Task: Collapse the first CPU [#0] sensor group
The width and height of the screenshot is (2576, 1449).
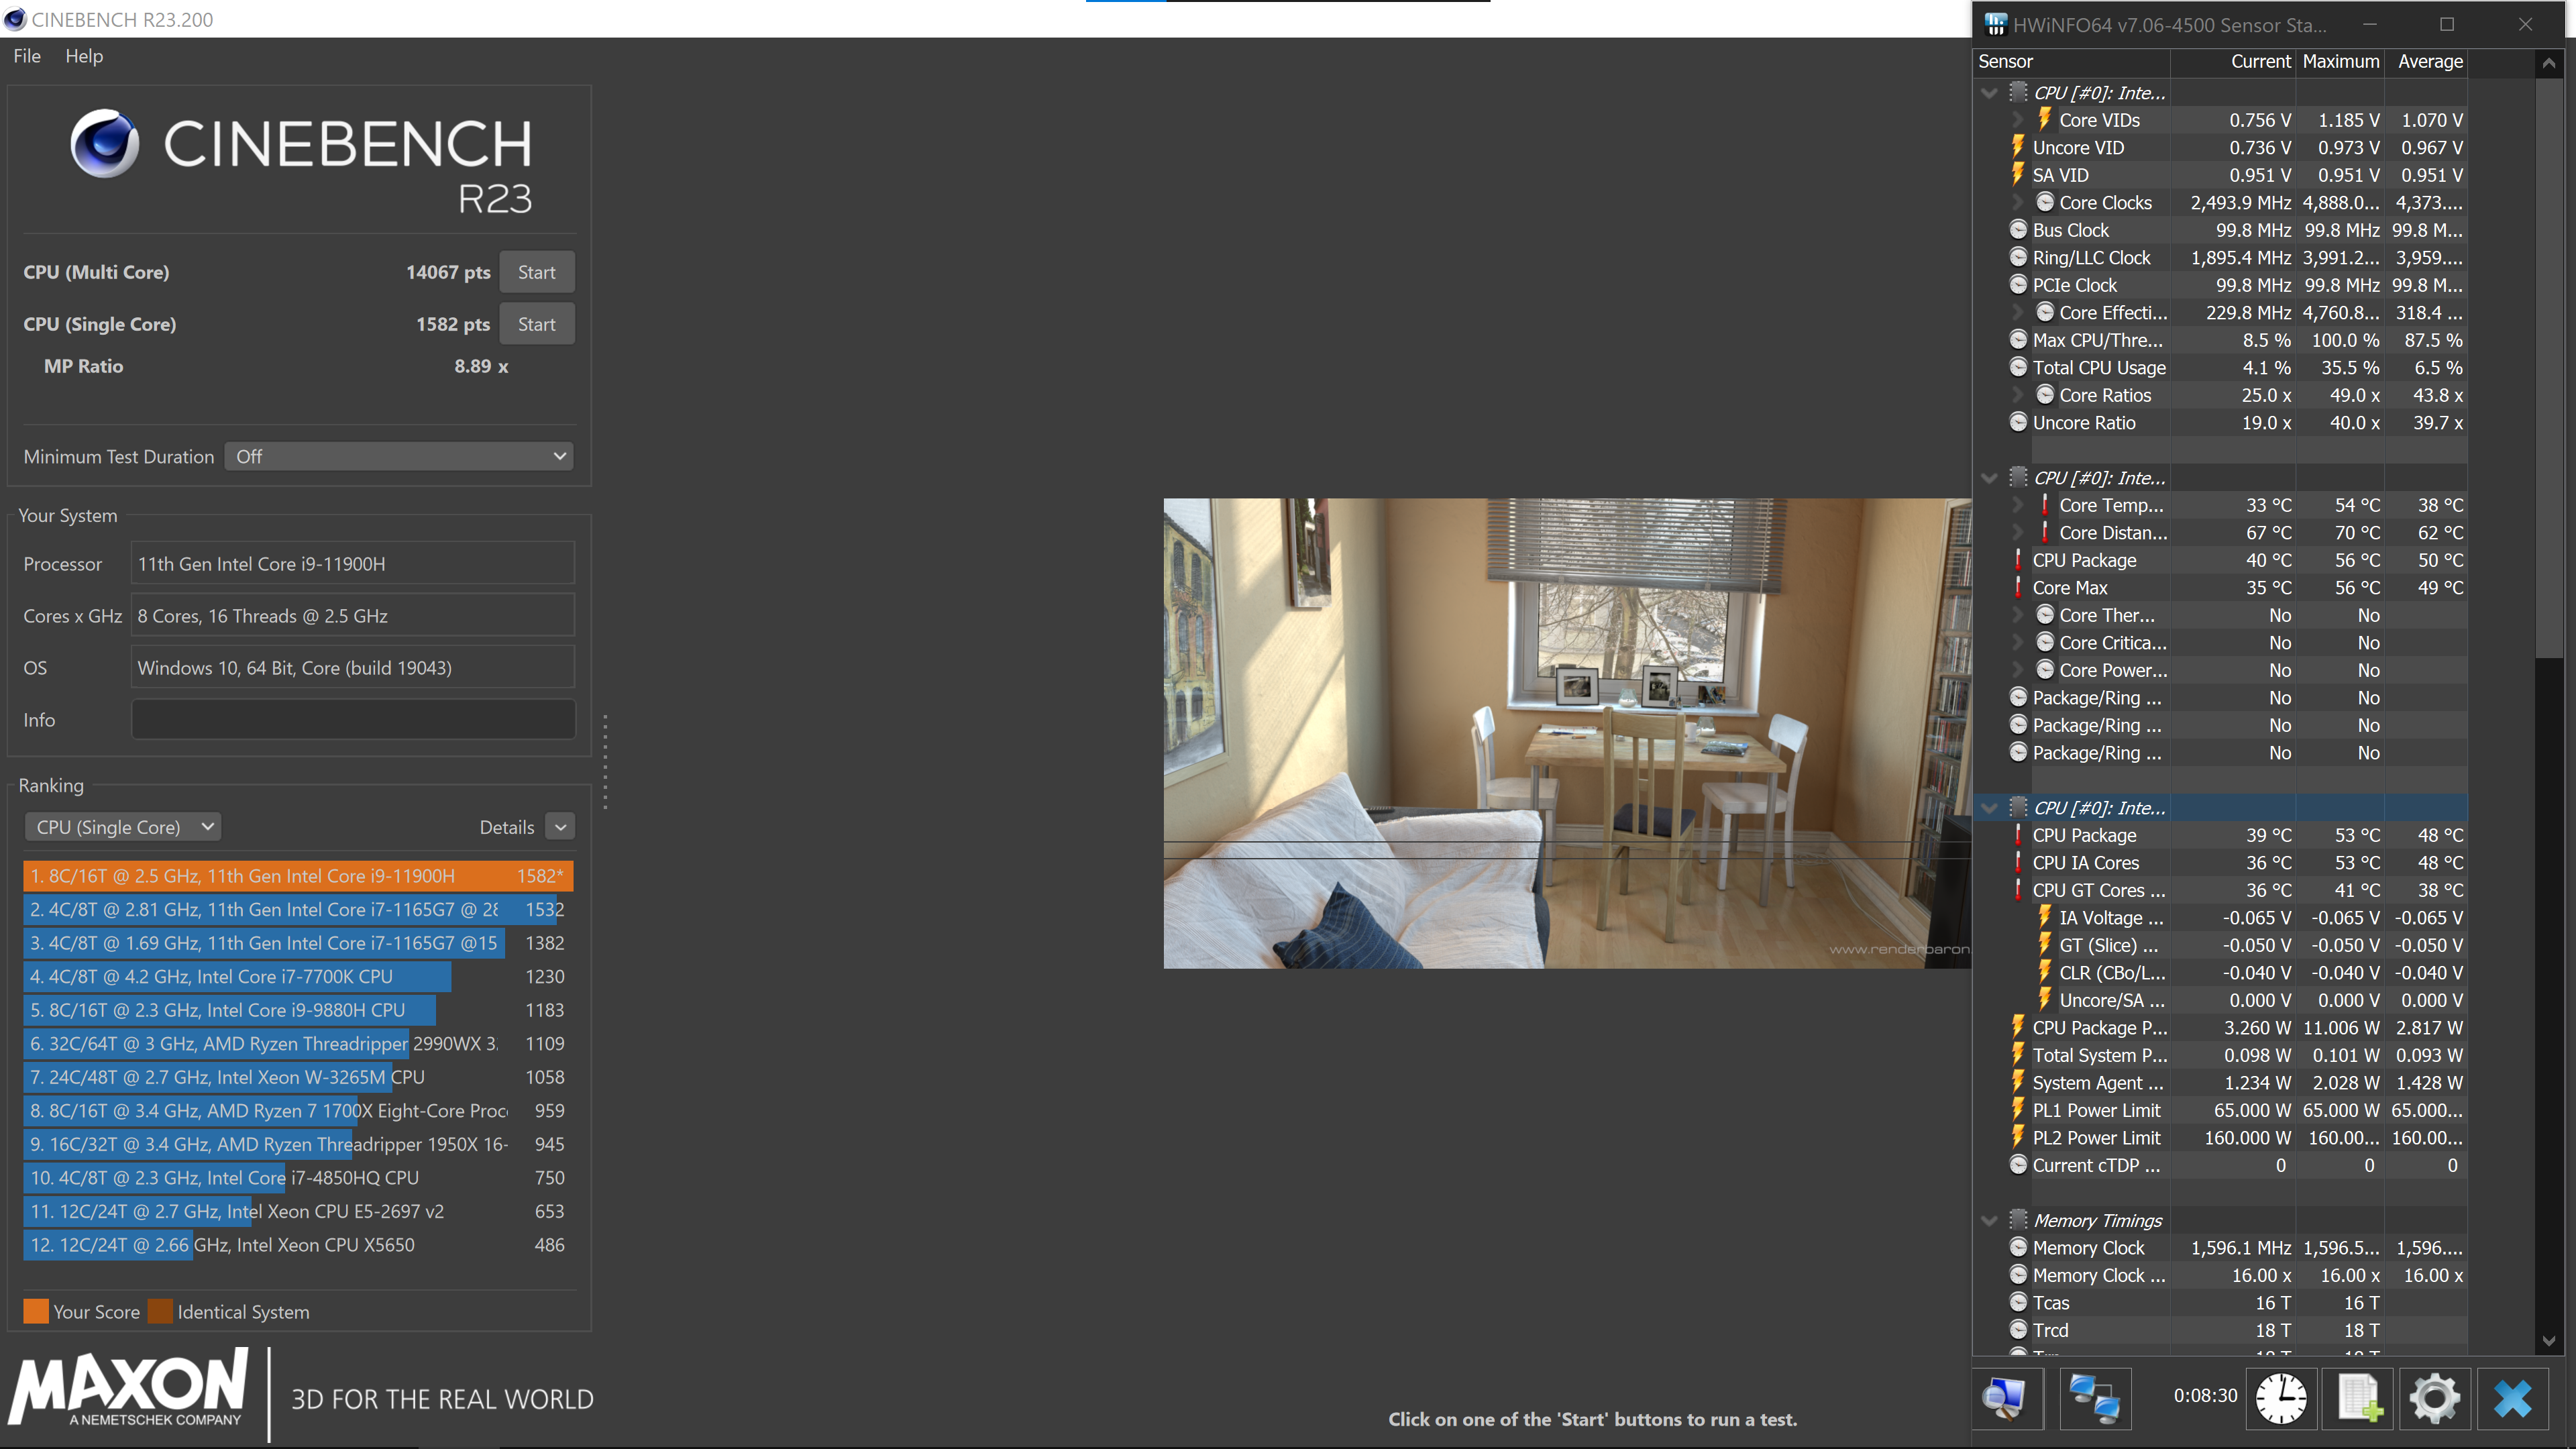Action: pos(1989,93)
